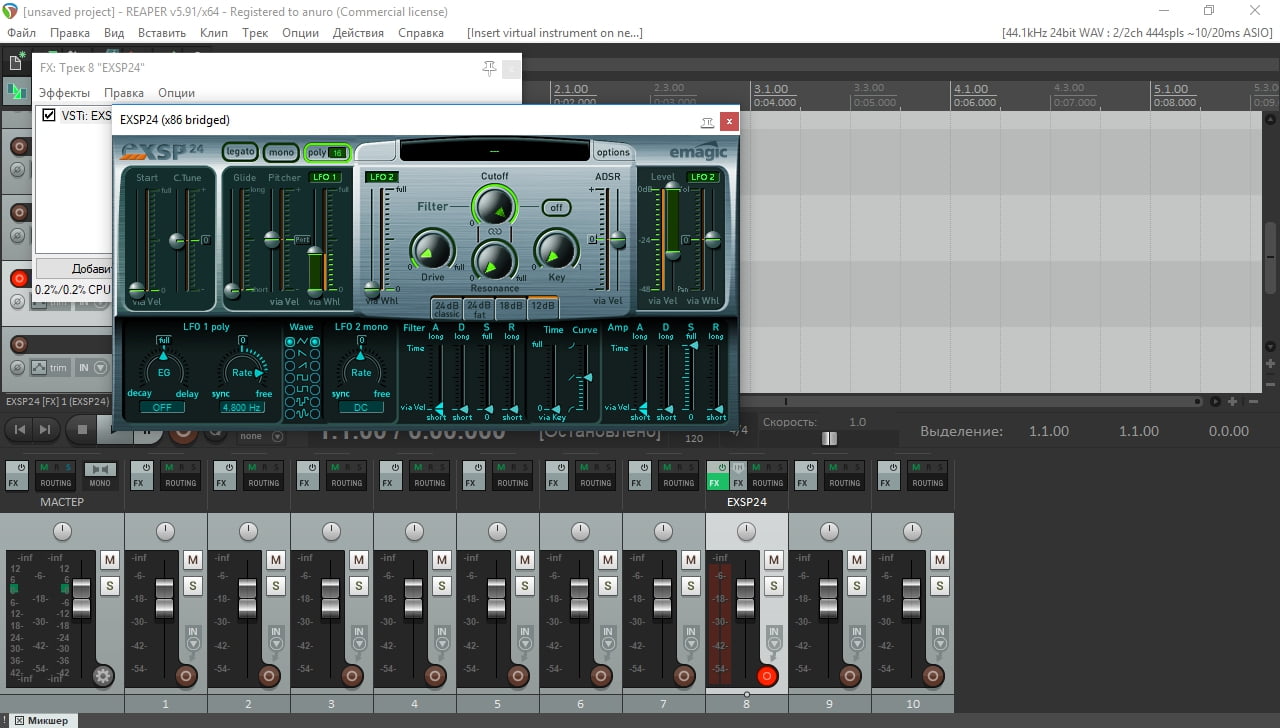Click the Cutoff knob in EXSP24 filter

(x=494, y=207)
